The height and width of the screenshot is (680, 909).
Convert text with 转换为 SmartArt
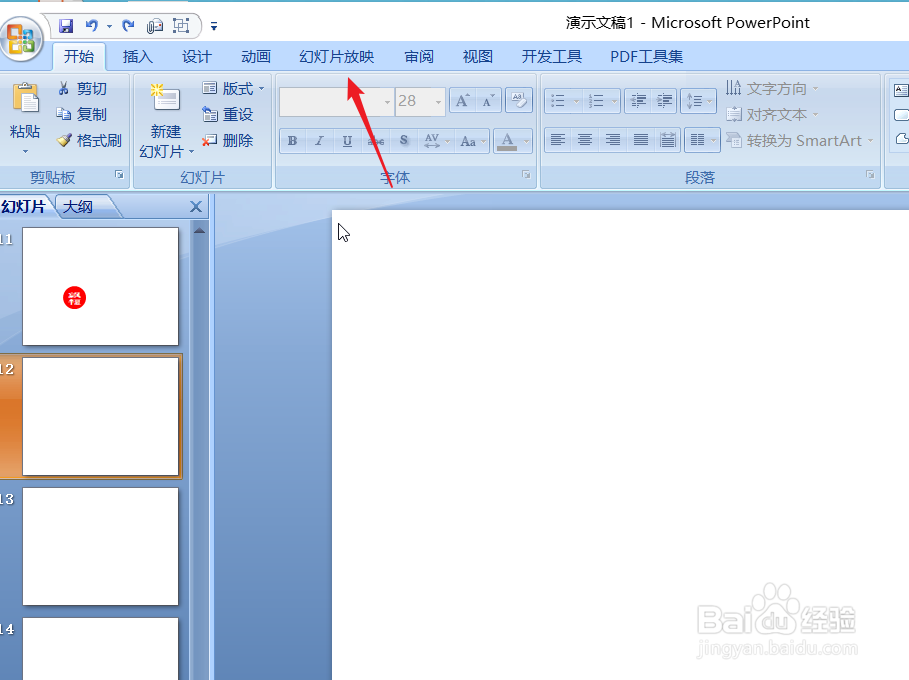tap(800, 140)
